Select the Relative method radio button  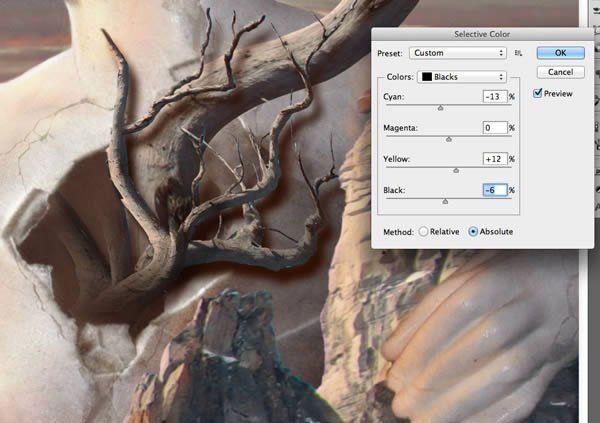423,232
